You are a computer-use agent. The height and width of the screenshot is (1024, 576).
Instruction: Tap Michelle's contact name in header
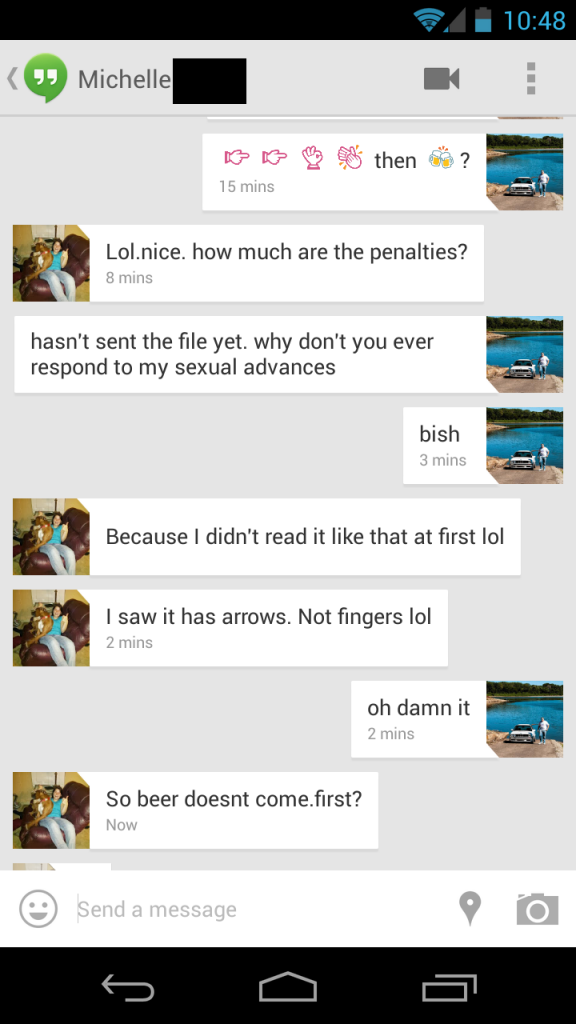pos(124,80)
